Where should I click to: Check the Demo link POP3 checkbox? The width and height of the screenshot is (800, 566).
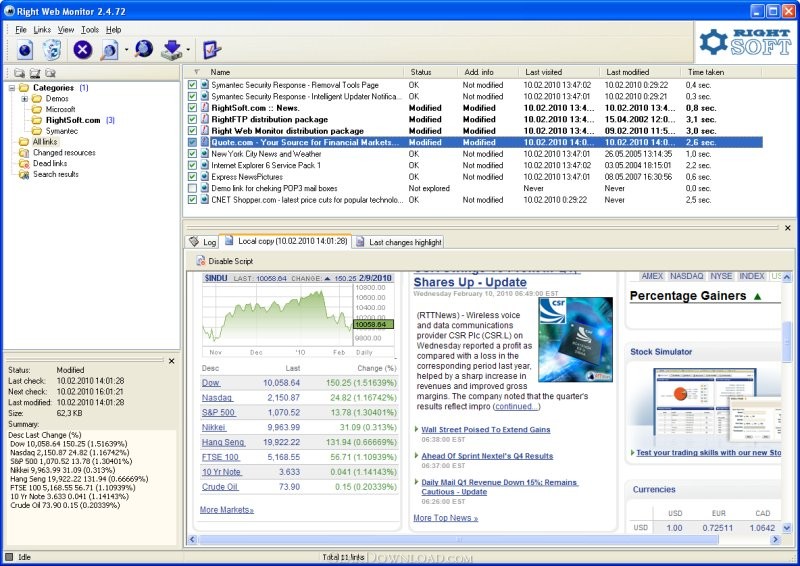tap(192, 188)
